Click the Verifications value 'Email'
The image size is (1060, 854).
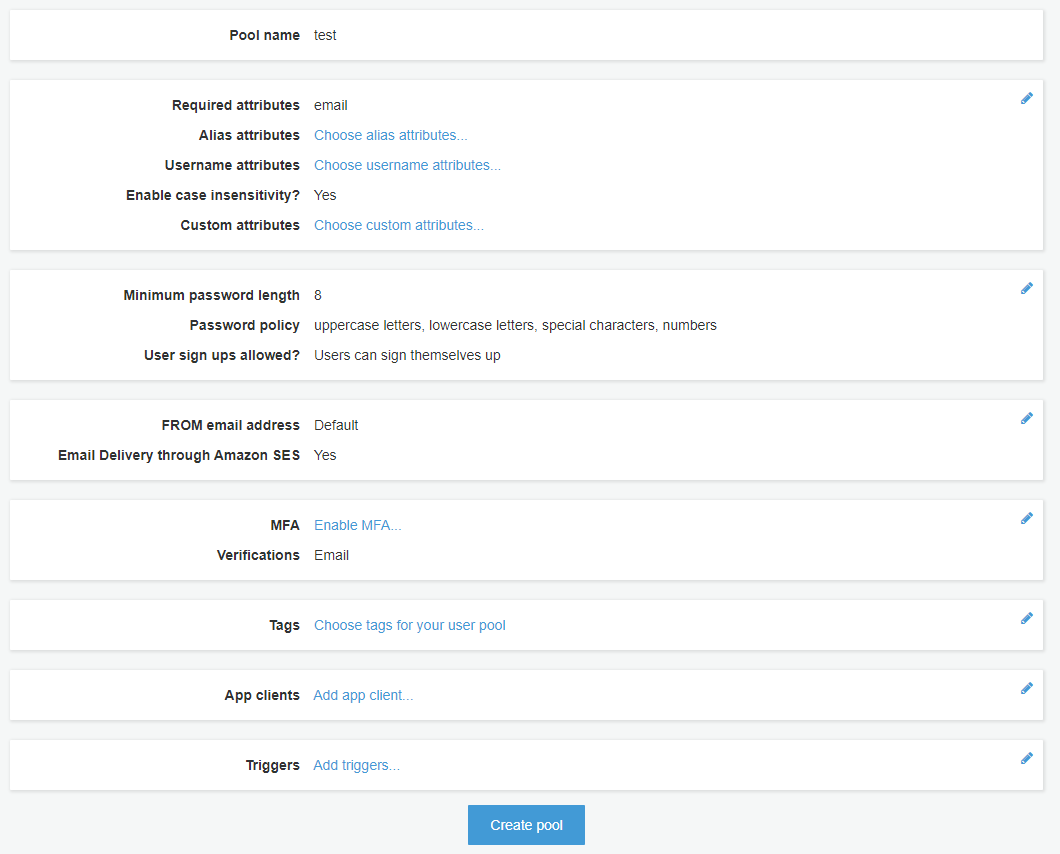[x=331, y=555]
